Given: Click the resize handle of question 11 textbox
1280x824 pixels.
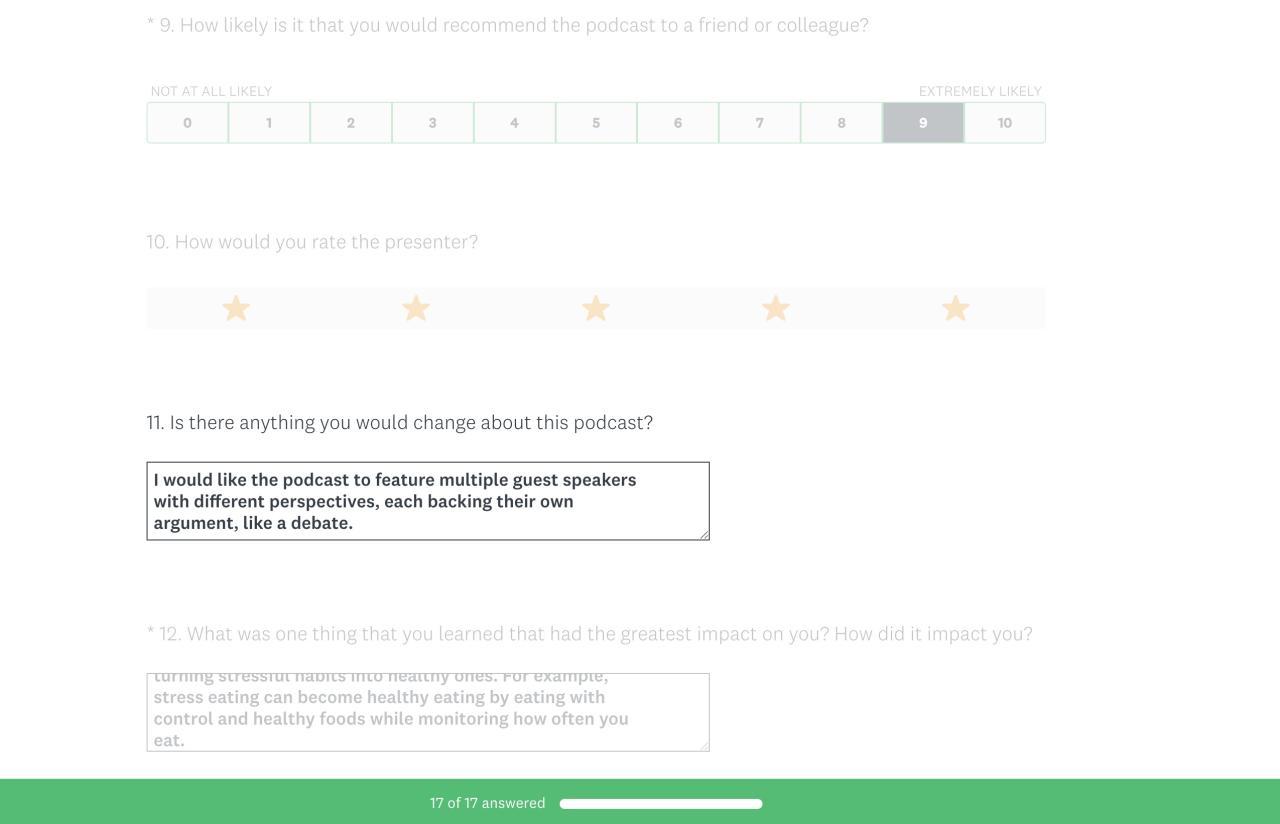Looking at the screenshot, I should 704,535.
